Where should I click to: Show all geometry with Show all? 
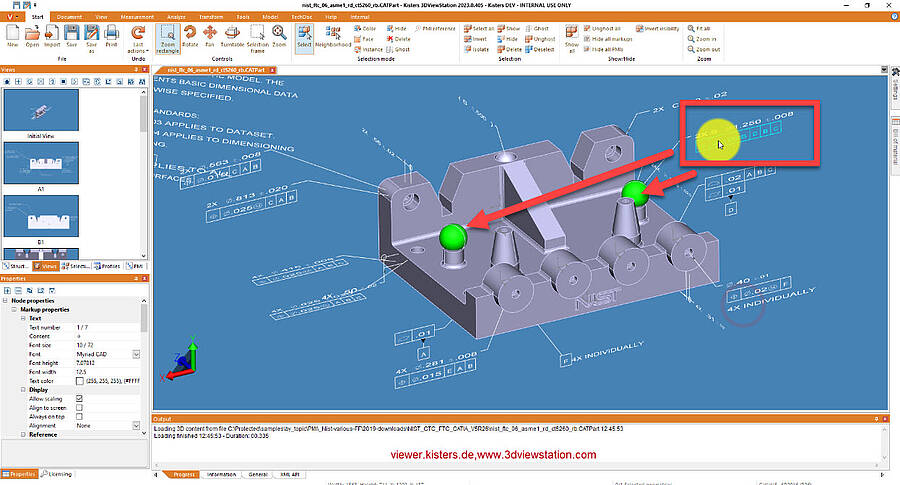(x=572, y=39)
